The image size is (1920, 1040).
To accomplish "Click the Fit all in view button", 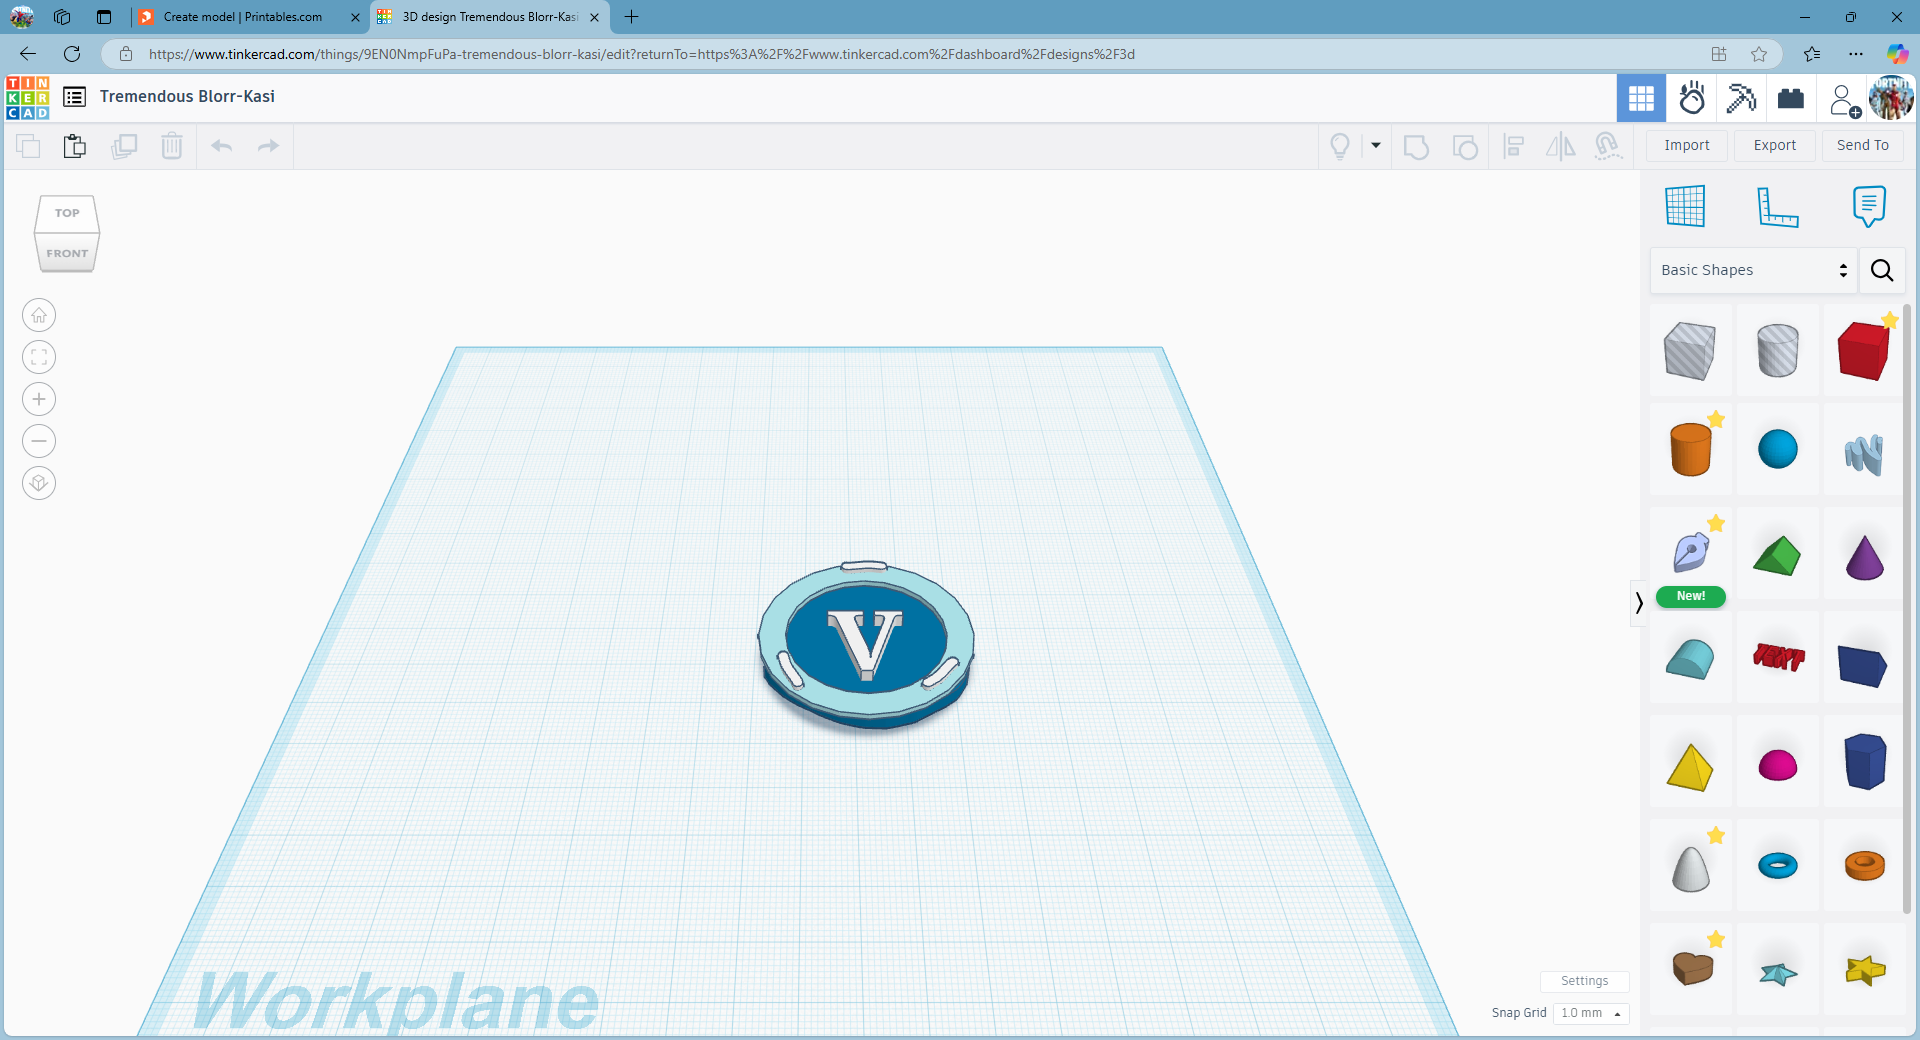I will point(39,357).
